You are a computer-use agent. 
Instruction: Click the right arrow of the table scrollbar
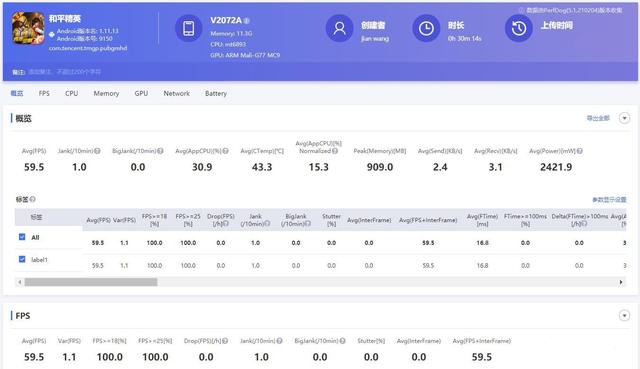pos(621,282)
